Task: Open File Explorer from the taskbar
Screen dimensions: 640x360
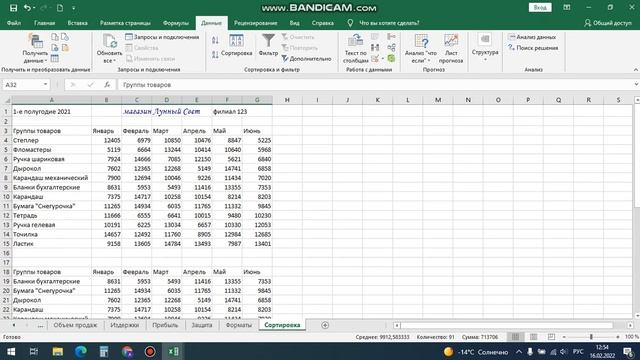Action: point(58,351)
